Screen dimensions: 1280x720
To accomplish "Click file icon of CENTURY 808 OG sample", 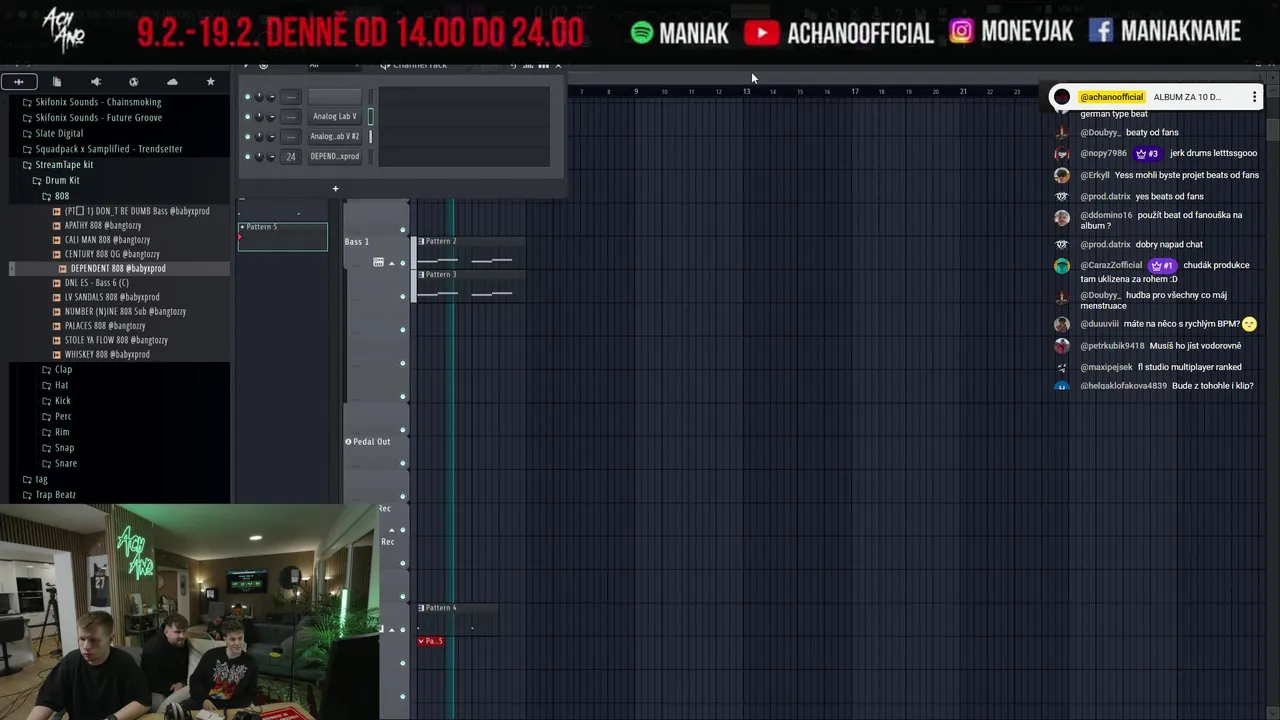I will click(57, 254).
